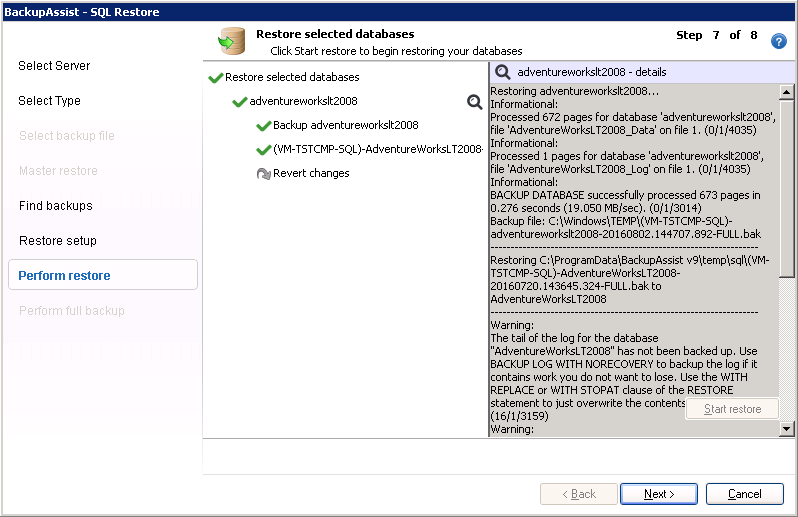Click the 'Step 7 of 8' indicator
The image size is (798, 517).
[717, 35]
